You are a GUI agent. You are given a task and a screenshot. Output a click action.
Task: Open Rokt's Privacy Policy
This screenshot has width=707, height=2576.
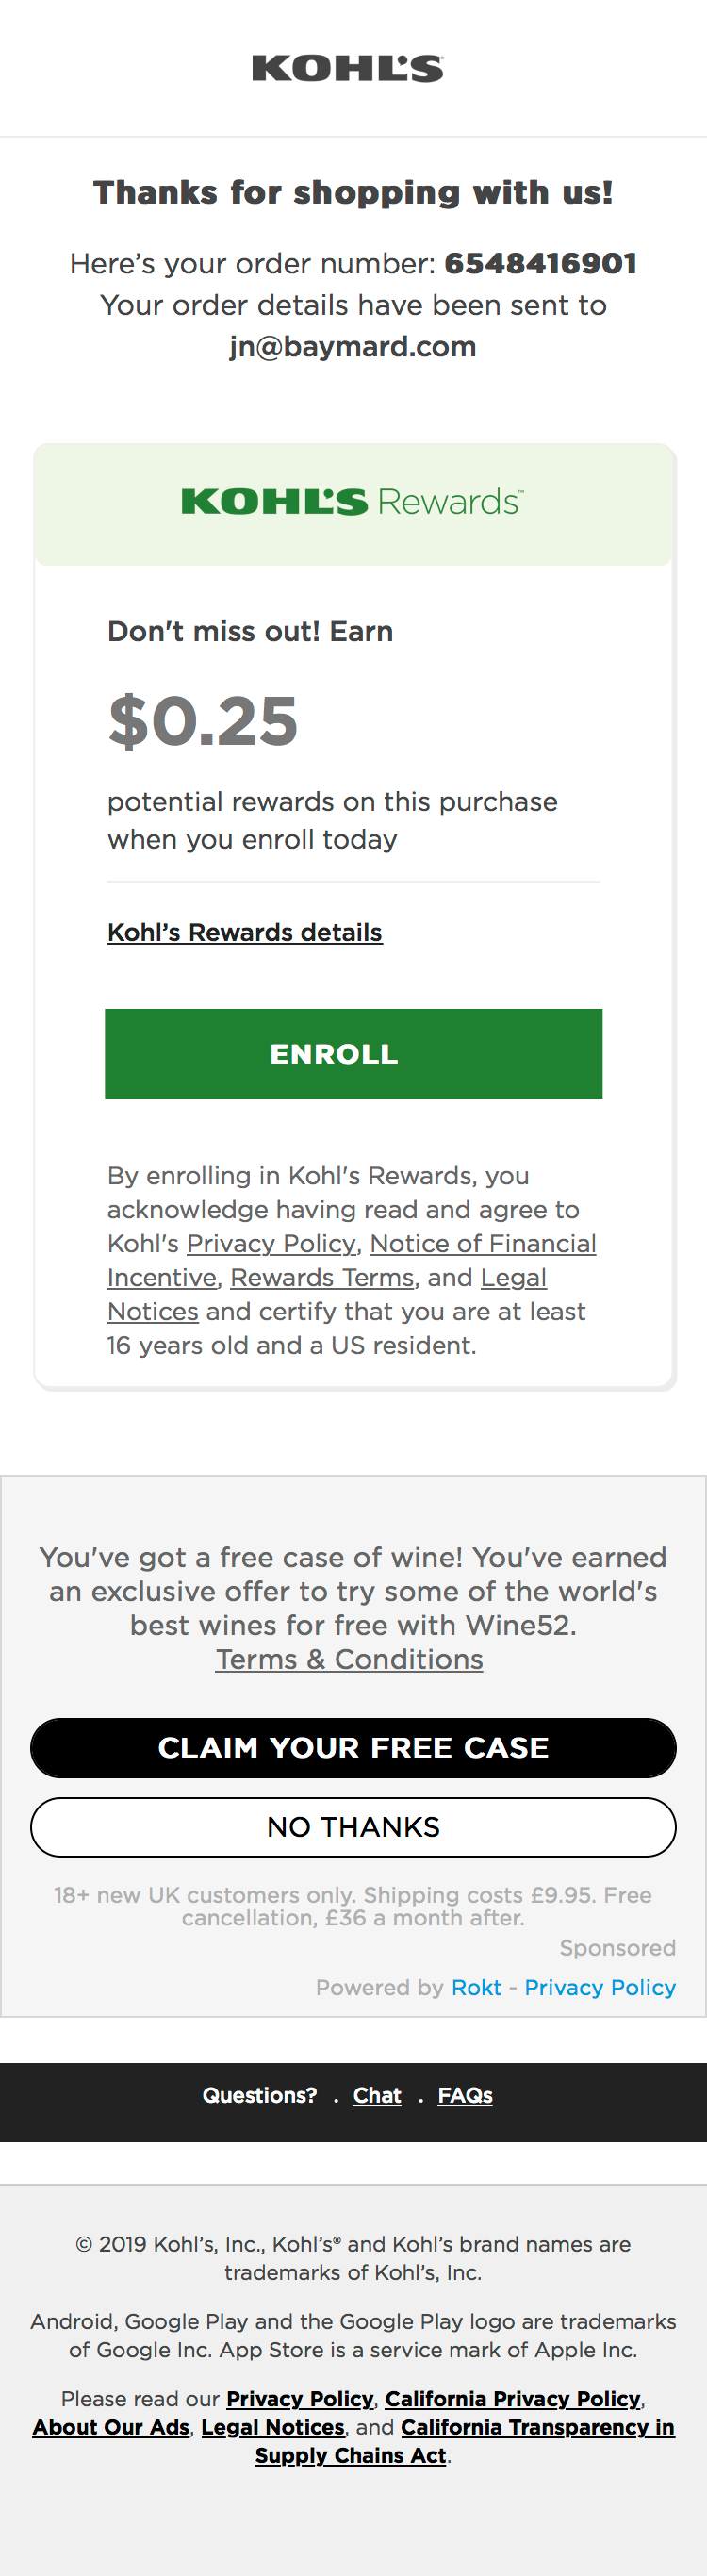(x=600, y=1988)
